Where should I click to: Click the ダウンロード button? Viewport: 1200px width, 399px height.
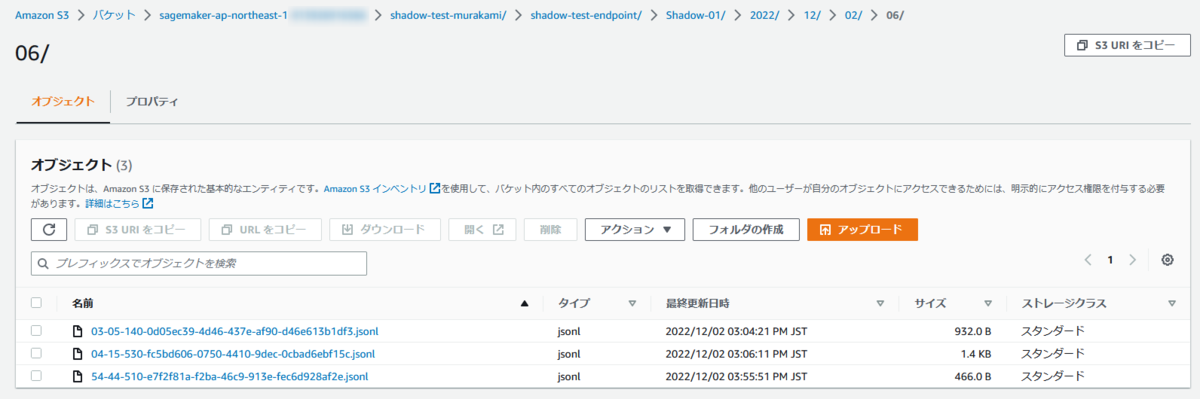pos(385,230)
